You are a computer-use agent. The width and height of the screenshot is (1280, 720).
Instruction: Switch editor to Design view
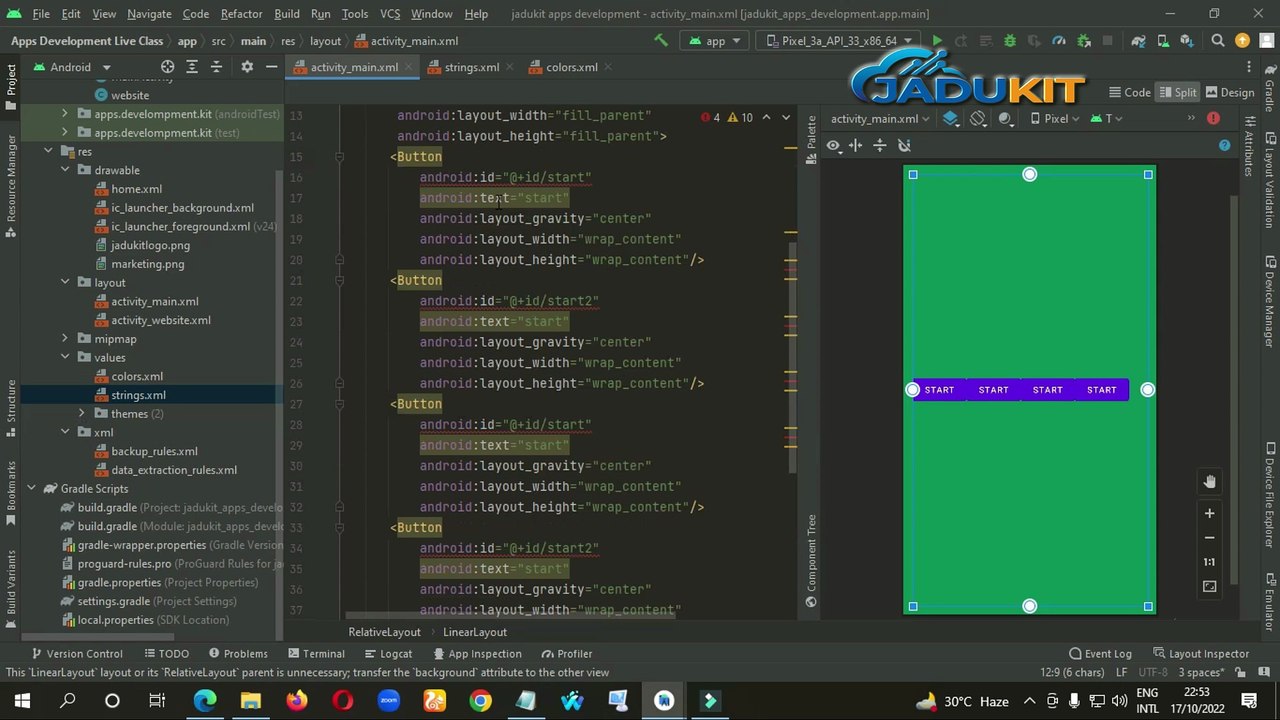pyautogui.click(x=1229, y=93)
